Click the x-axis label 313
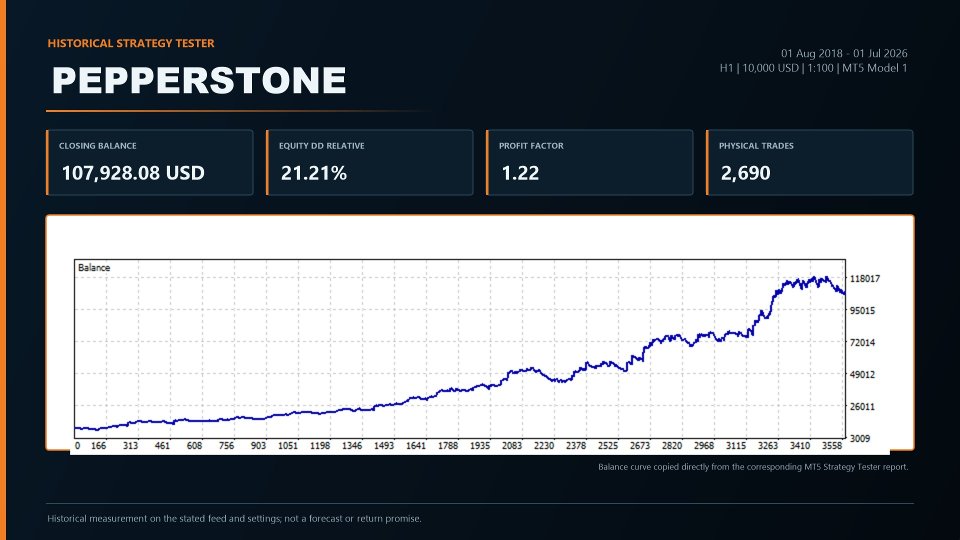The width and height of the screenshot is (960, 540). pos(130,446)
